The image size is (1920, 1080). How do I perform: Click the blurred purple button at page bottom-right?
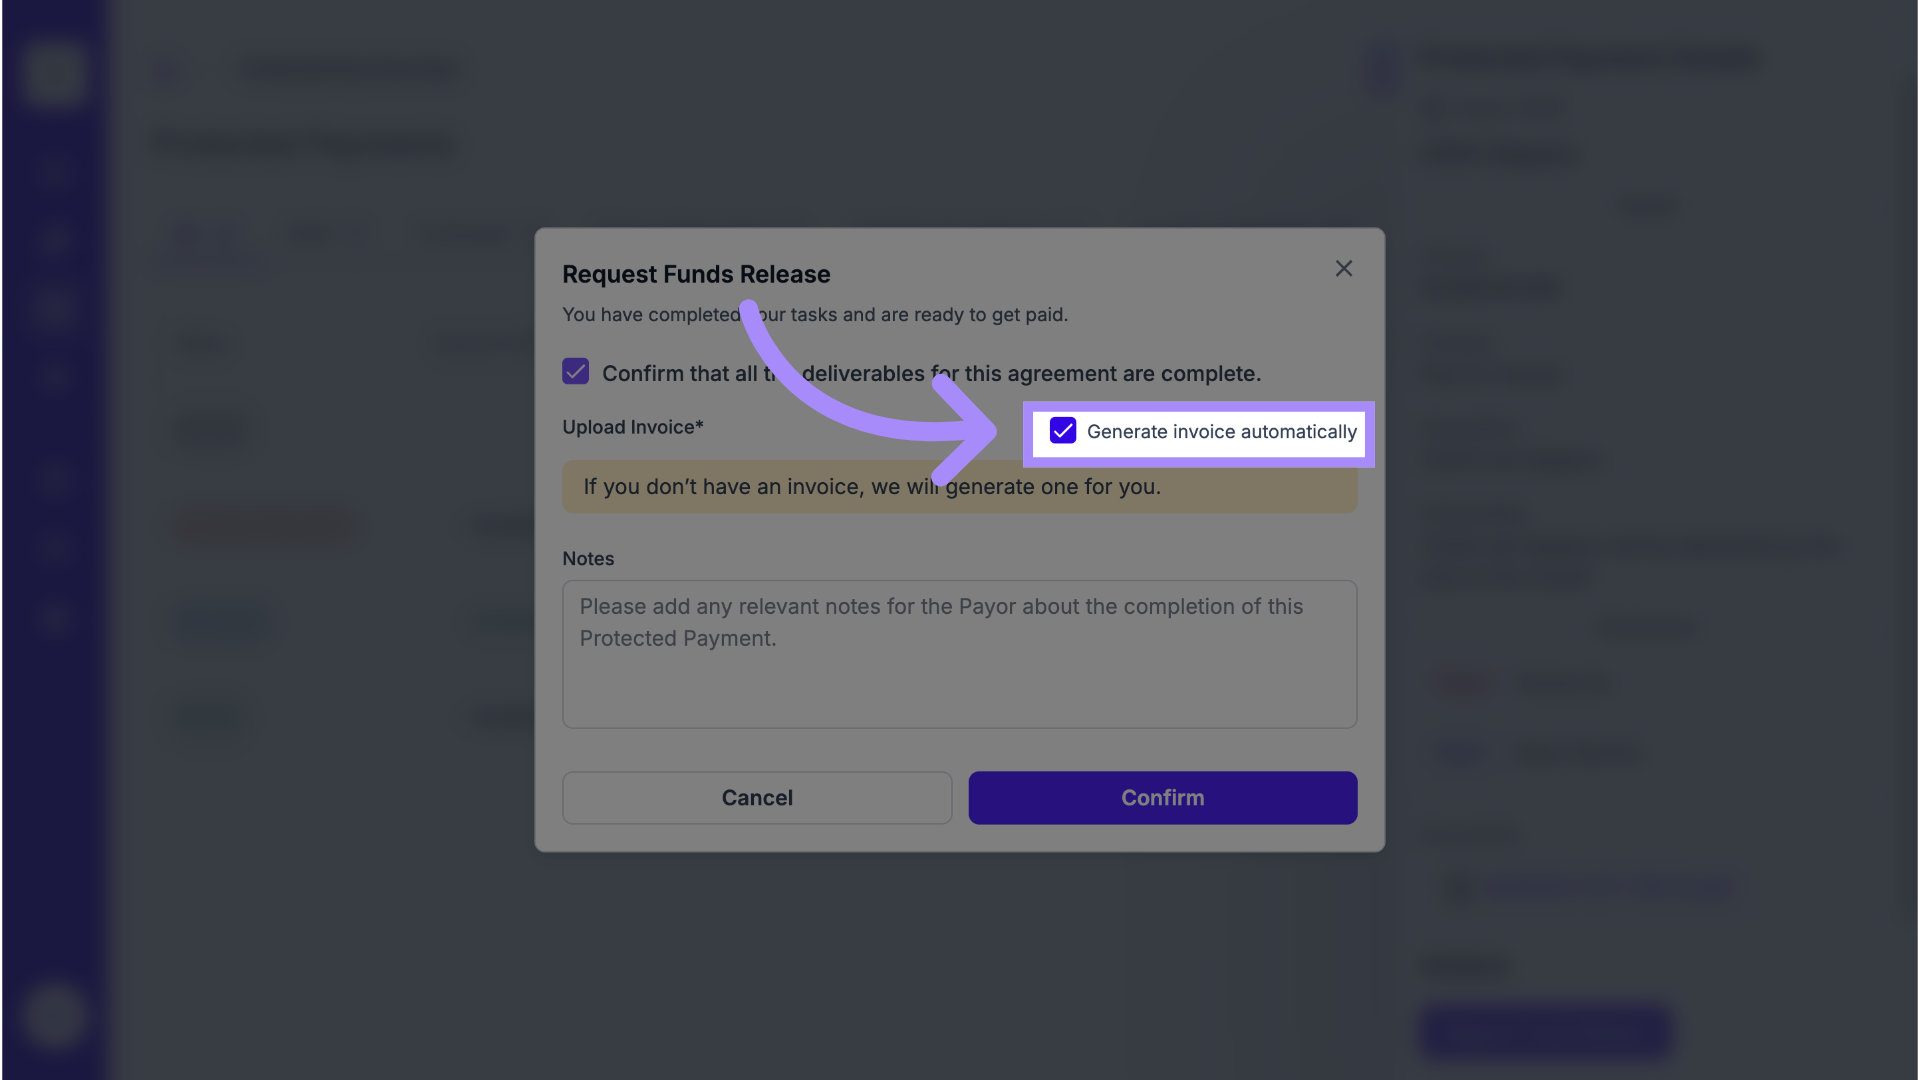coord(1545,1031)
